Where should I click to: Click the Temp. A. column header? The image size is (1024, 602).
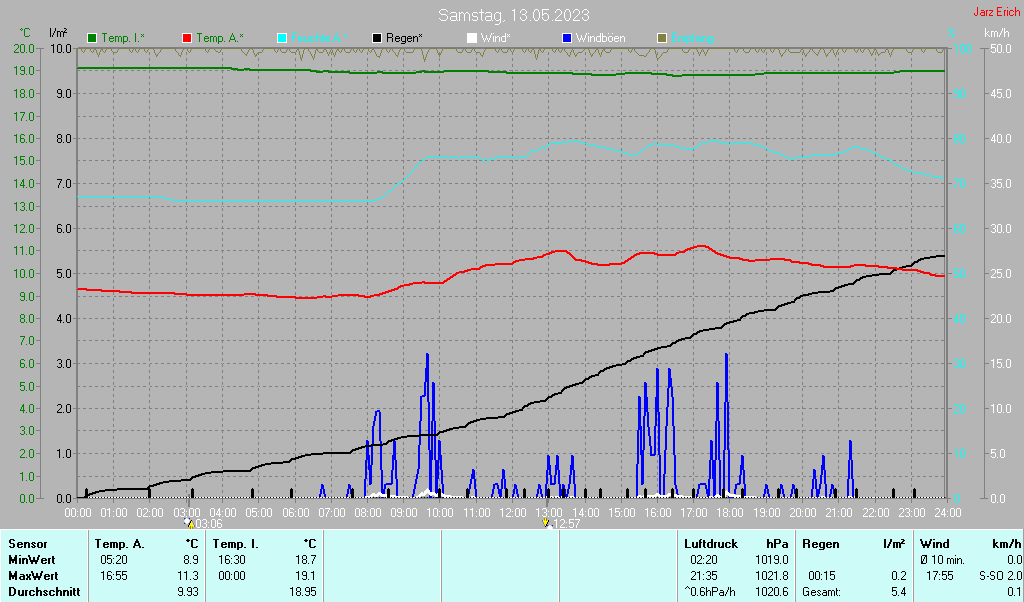[119, 544]
